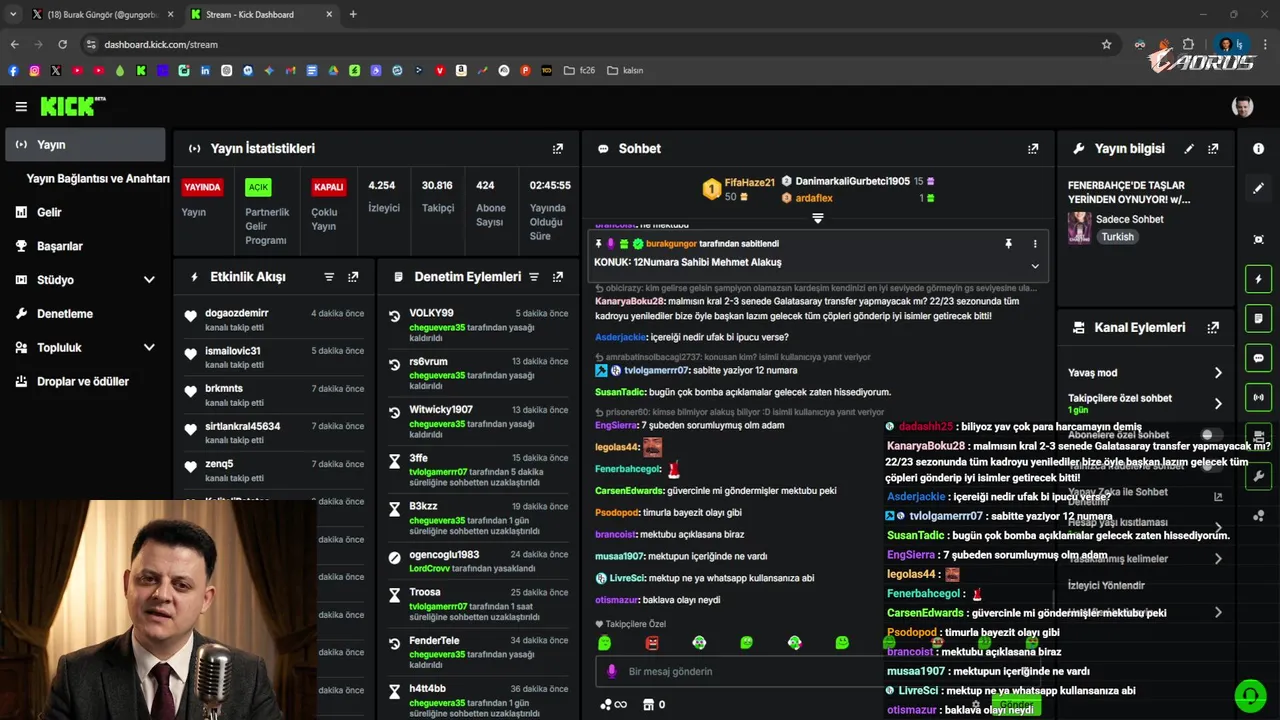Click the chat bubble icon in right rail

[1259, 358]
